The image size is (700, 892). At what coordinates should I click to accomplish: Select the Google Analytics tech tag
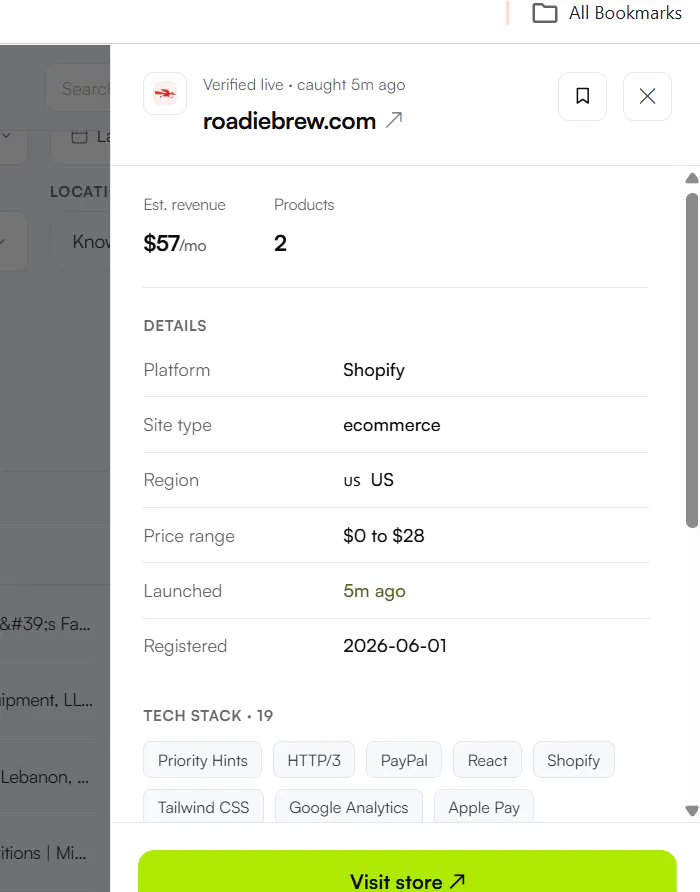tap(349, 806)
